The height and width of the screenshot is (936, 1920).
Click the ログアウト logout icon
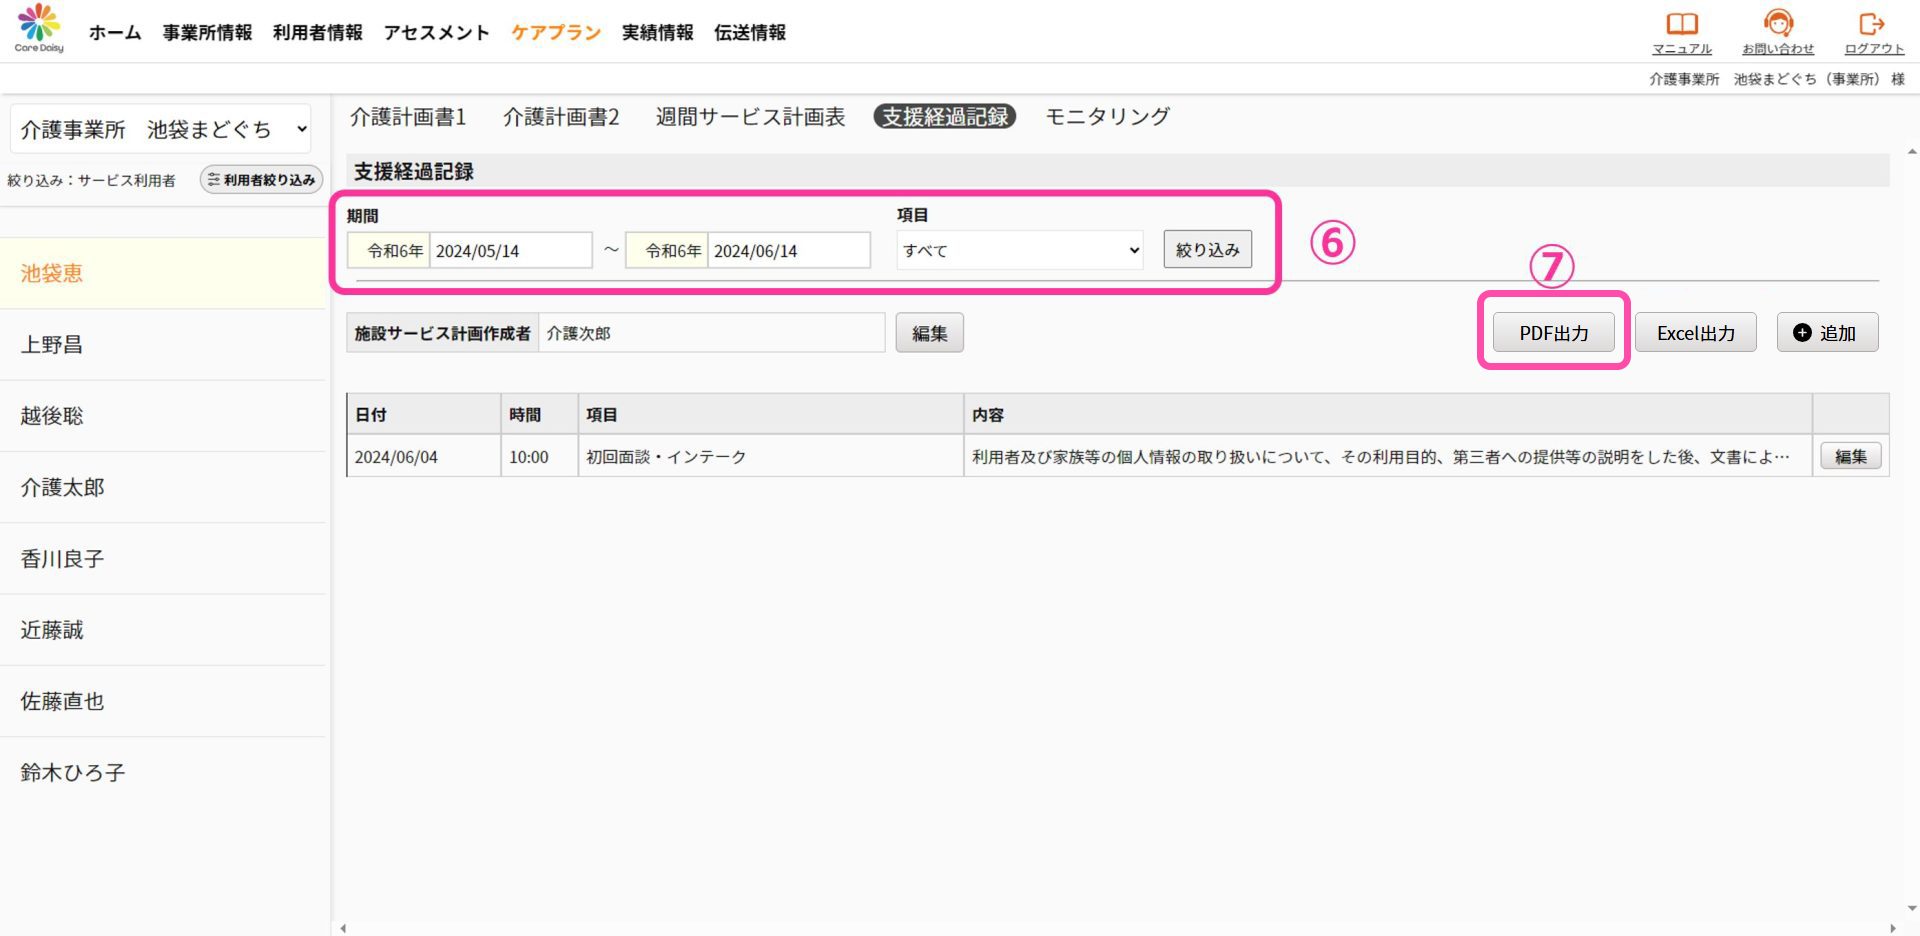pos(1872,24)
